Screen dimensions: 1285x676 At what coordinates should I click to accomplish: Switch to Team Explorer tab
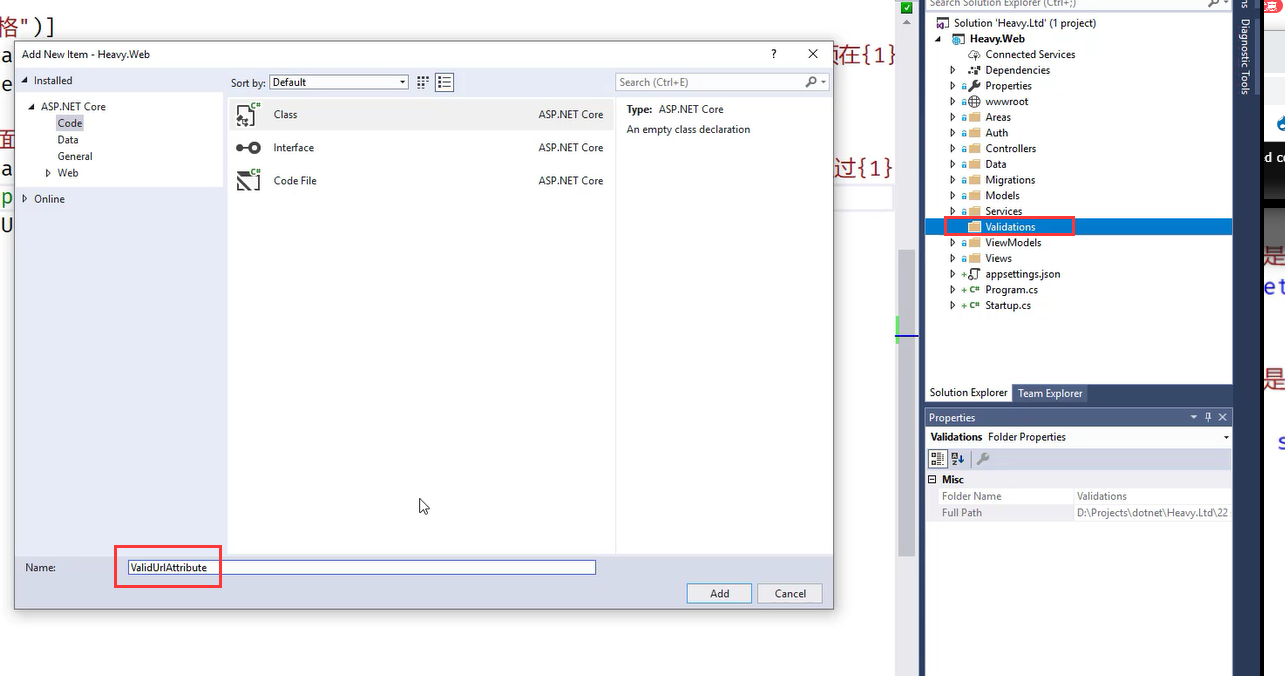click(1049, 393)
